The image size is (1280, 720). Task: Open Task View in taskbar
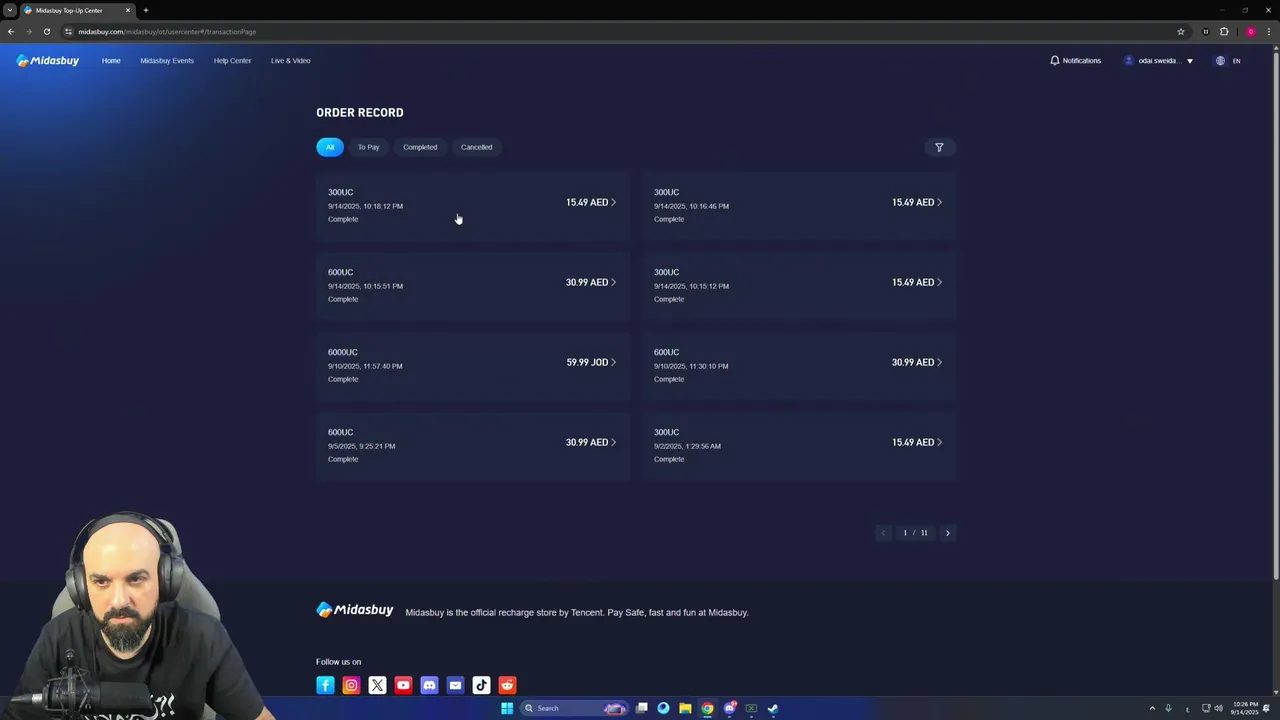tap(641, 708)
